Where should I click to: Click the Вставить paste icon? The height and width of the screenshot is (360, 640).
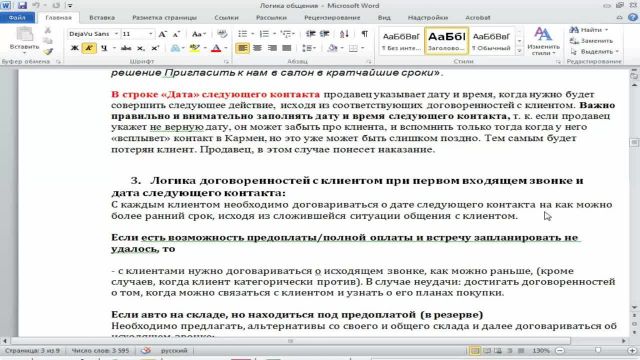coord(24,35)
